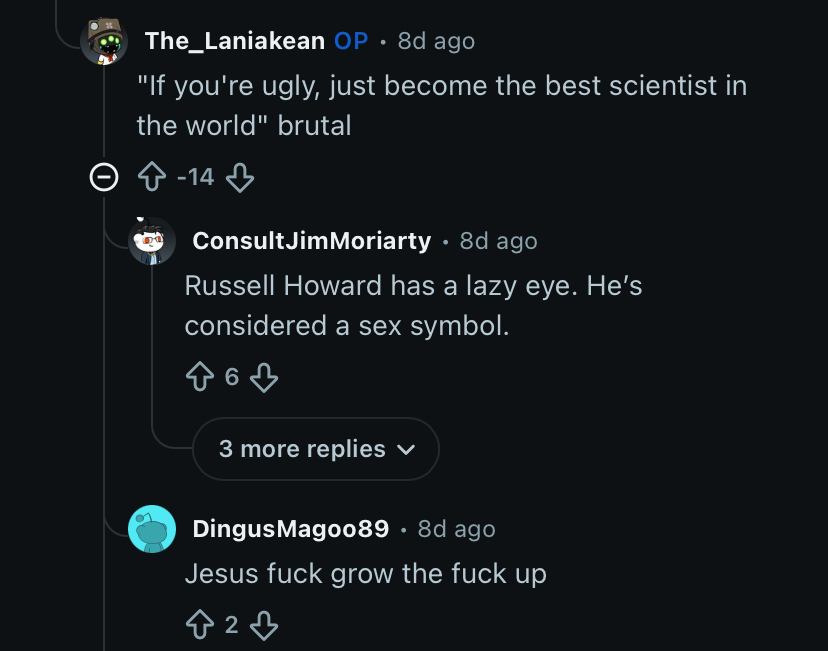Upvote ConsultJimMoriarty's Russell Howard comment
This screenshot has width=828, height=651.
(200, 377)
